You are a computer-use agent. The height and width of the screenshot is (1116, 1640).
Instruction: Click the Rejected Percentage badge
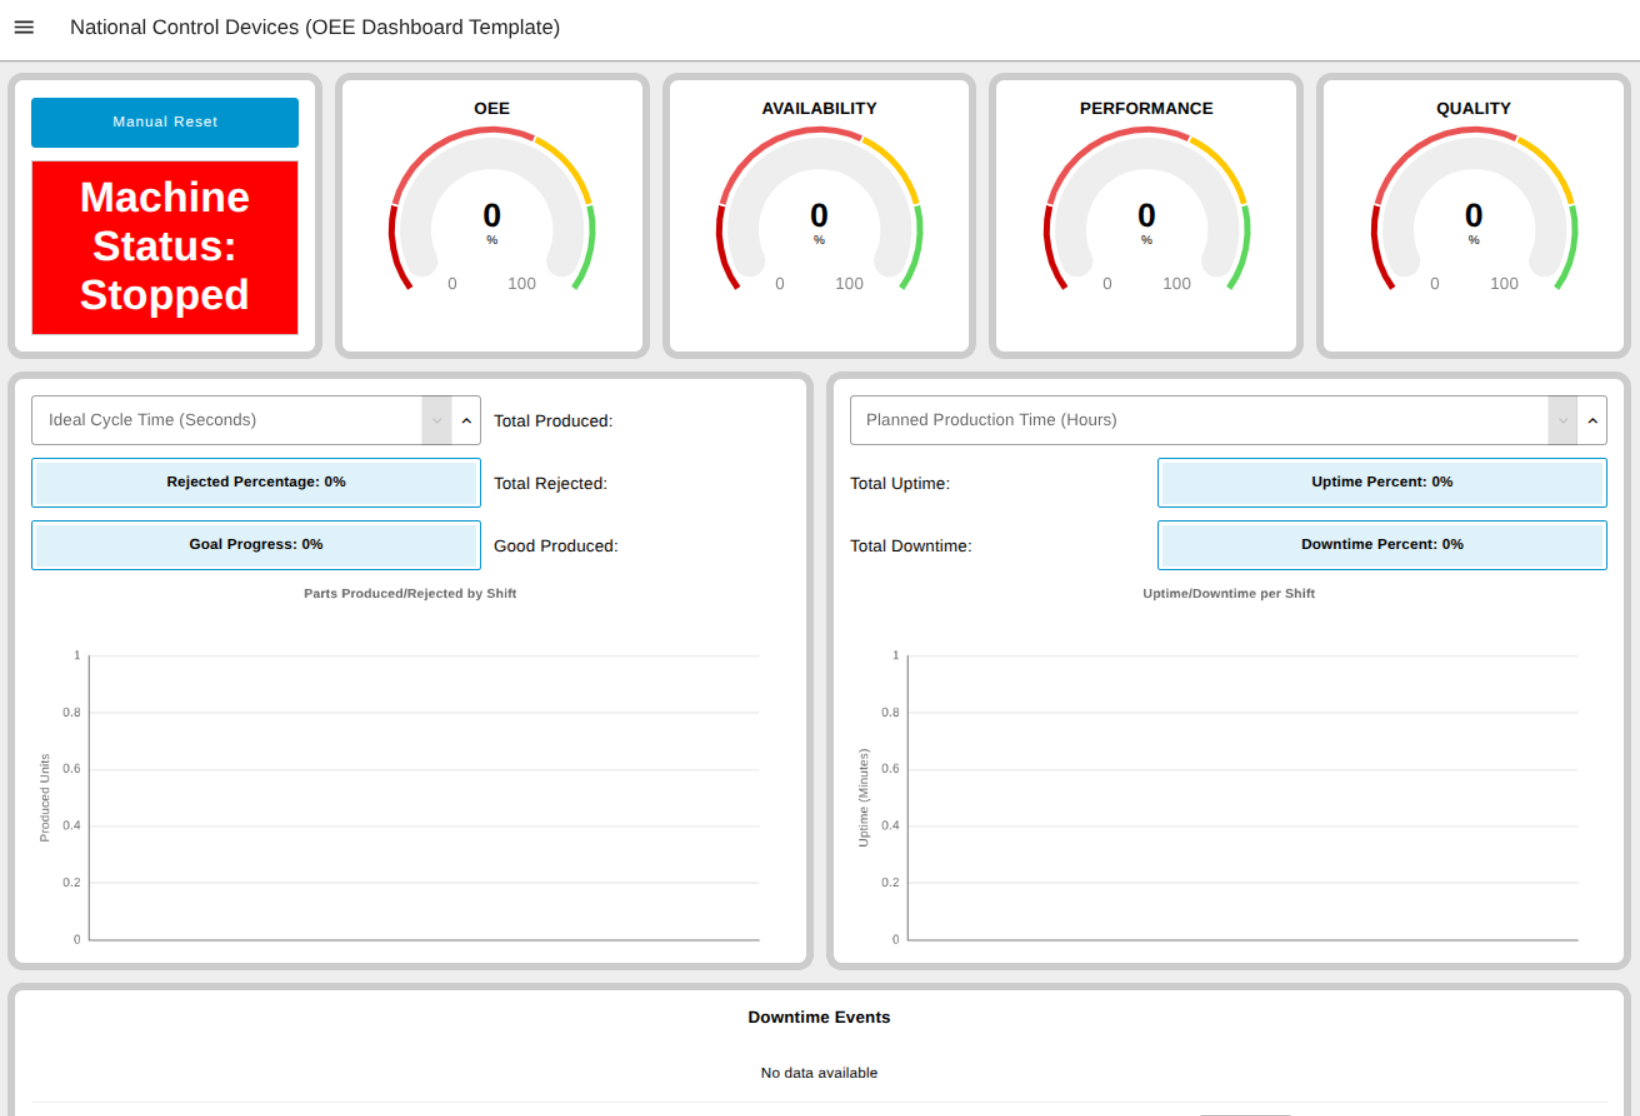(x=256, y=482)
